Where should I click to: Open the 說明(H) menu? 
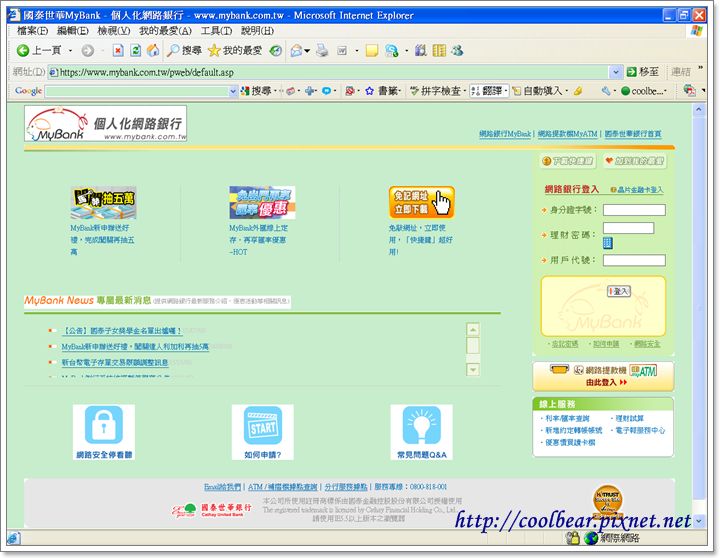258,31
